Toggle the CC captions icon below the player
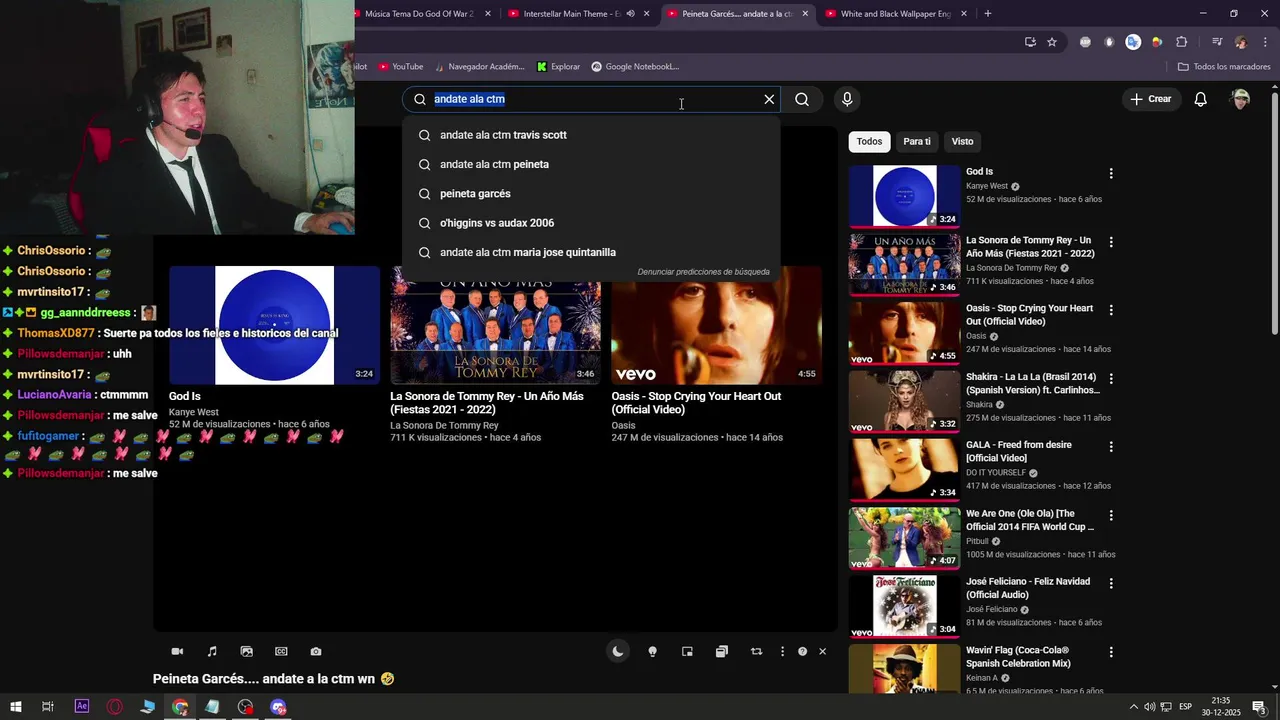Viewport: 1280px width, 720px height. 281,652
